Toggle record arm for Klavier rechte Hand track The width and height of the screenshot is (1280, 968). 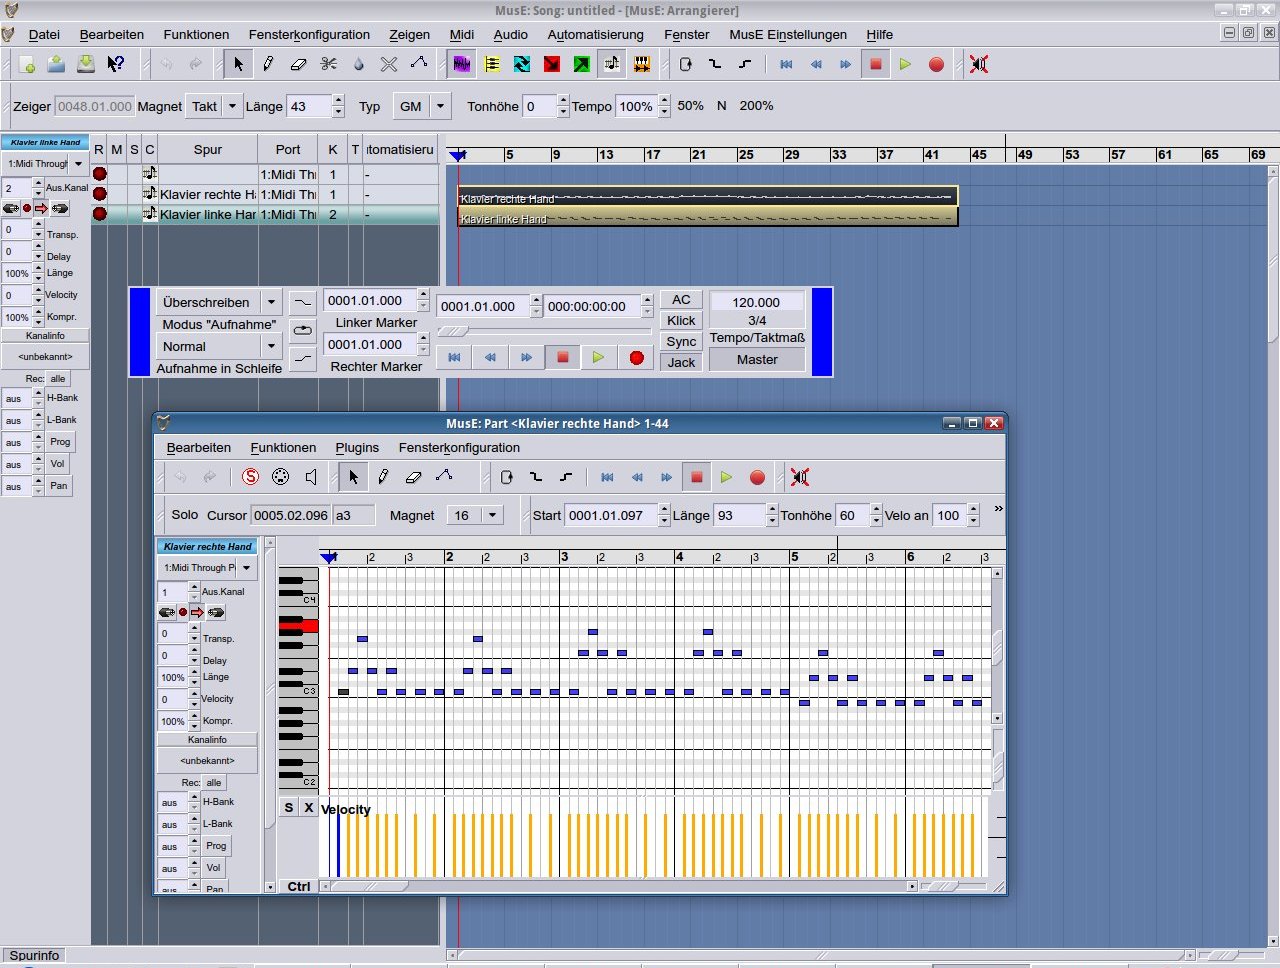(99, 194)
